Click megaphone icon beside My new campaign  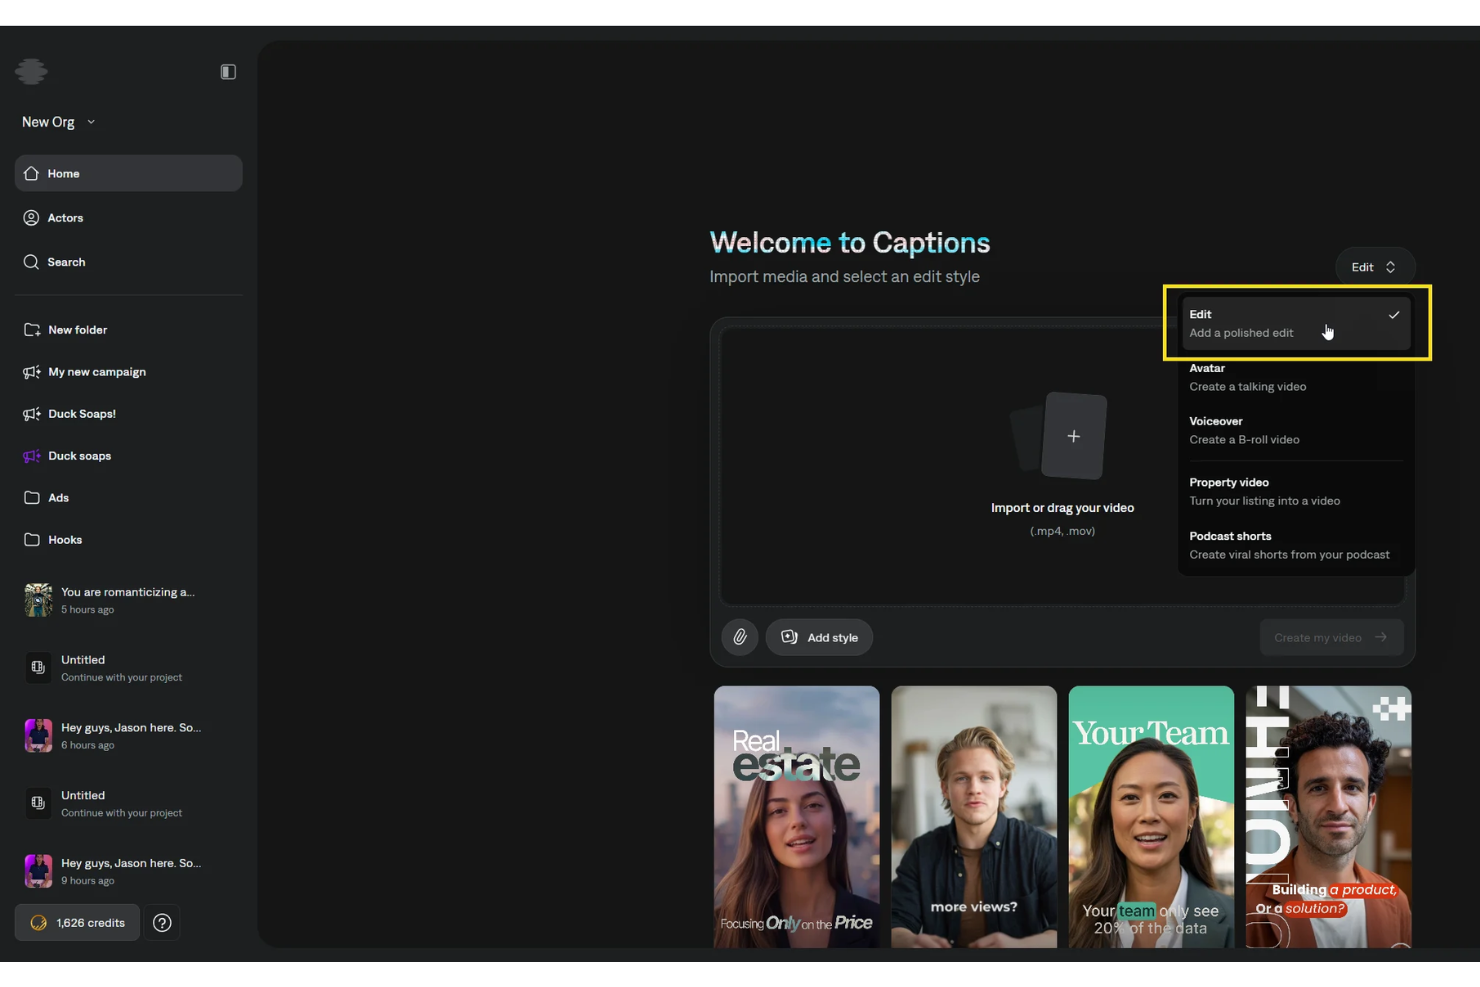point(32,372)
